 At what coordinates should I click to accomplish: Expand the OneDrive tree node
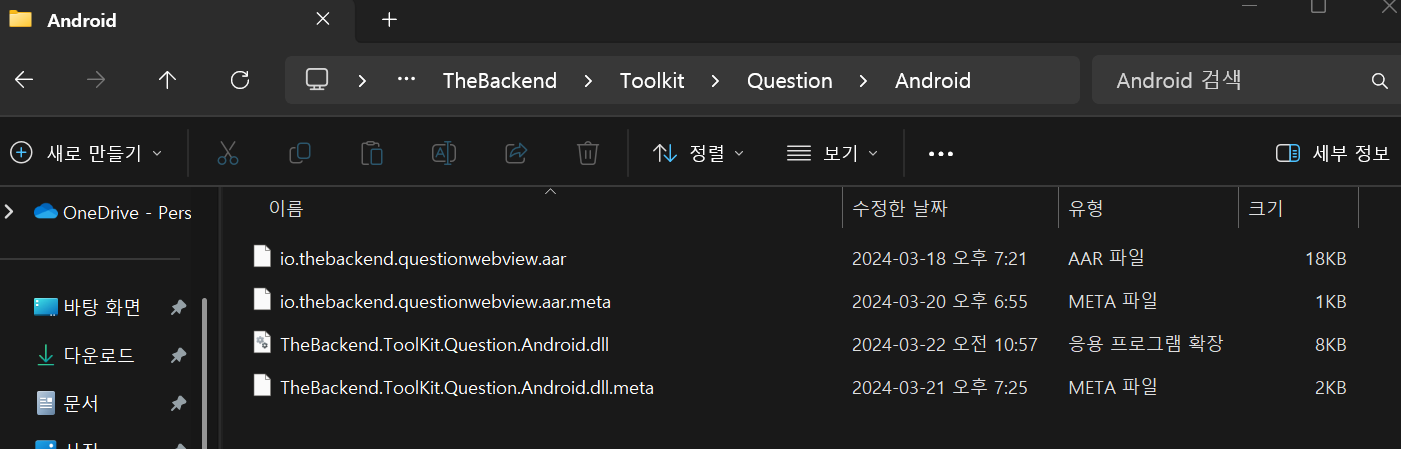(10, 211)
